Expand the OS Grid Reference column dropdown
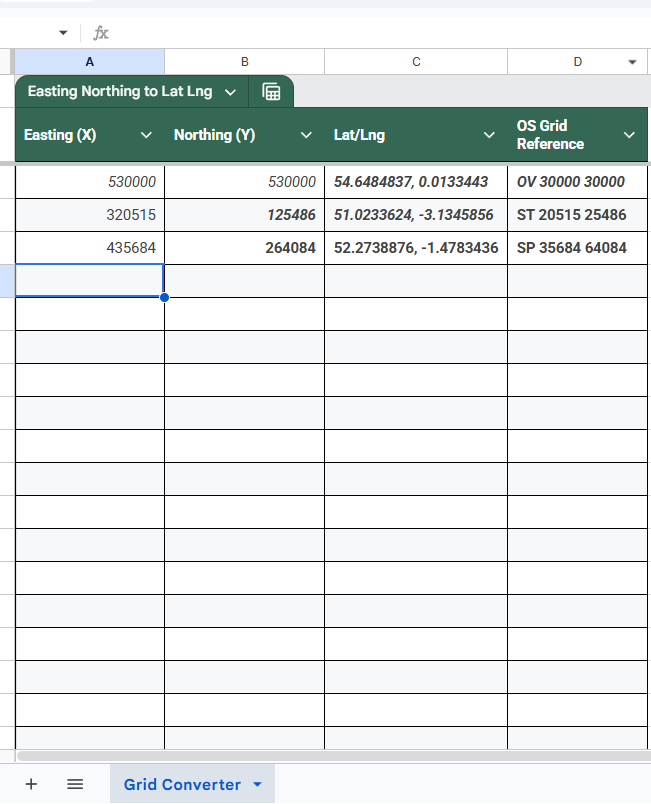This screenshot has width=651, height=804. 629,134
